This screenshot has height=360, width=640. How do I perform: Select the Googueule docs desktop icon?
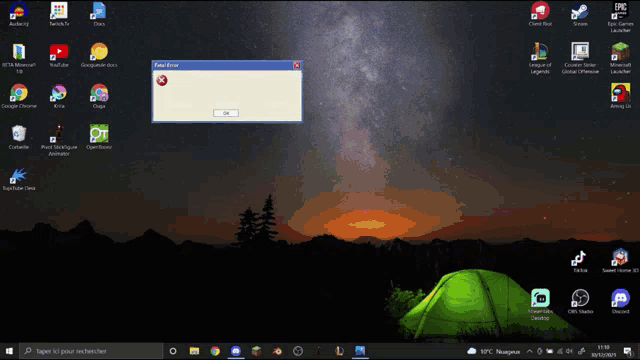coord(99,56)
